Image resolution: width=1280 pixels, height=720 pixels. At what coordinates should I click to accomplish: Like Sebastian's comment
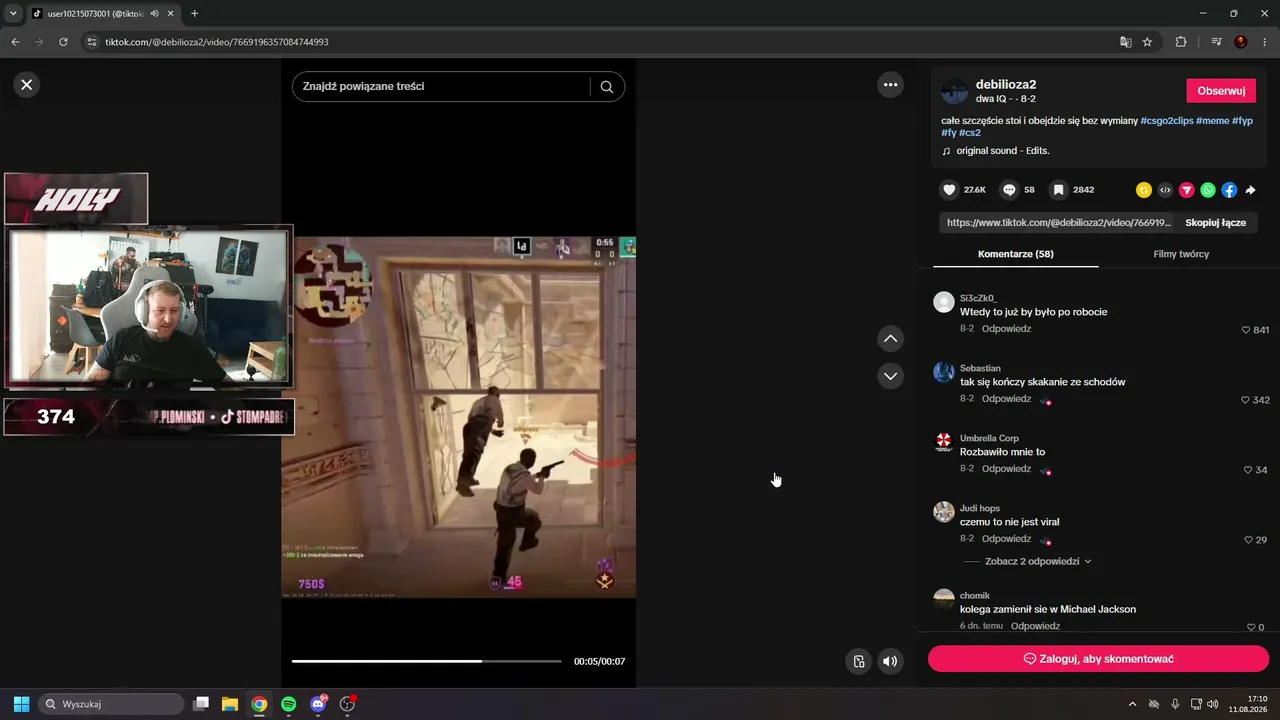tap(1246, 400)
